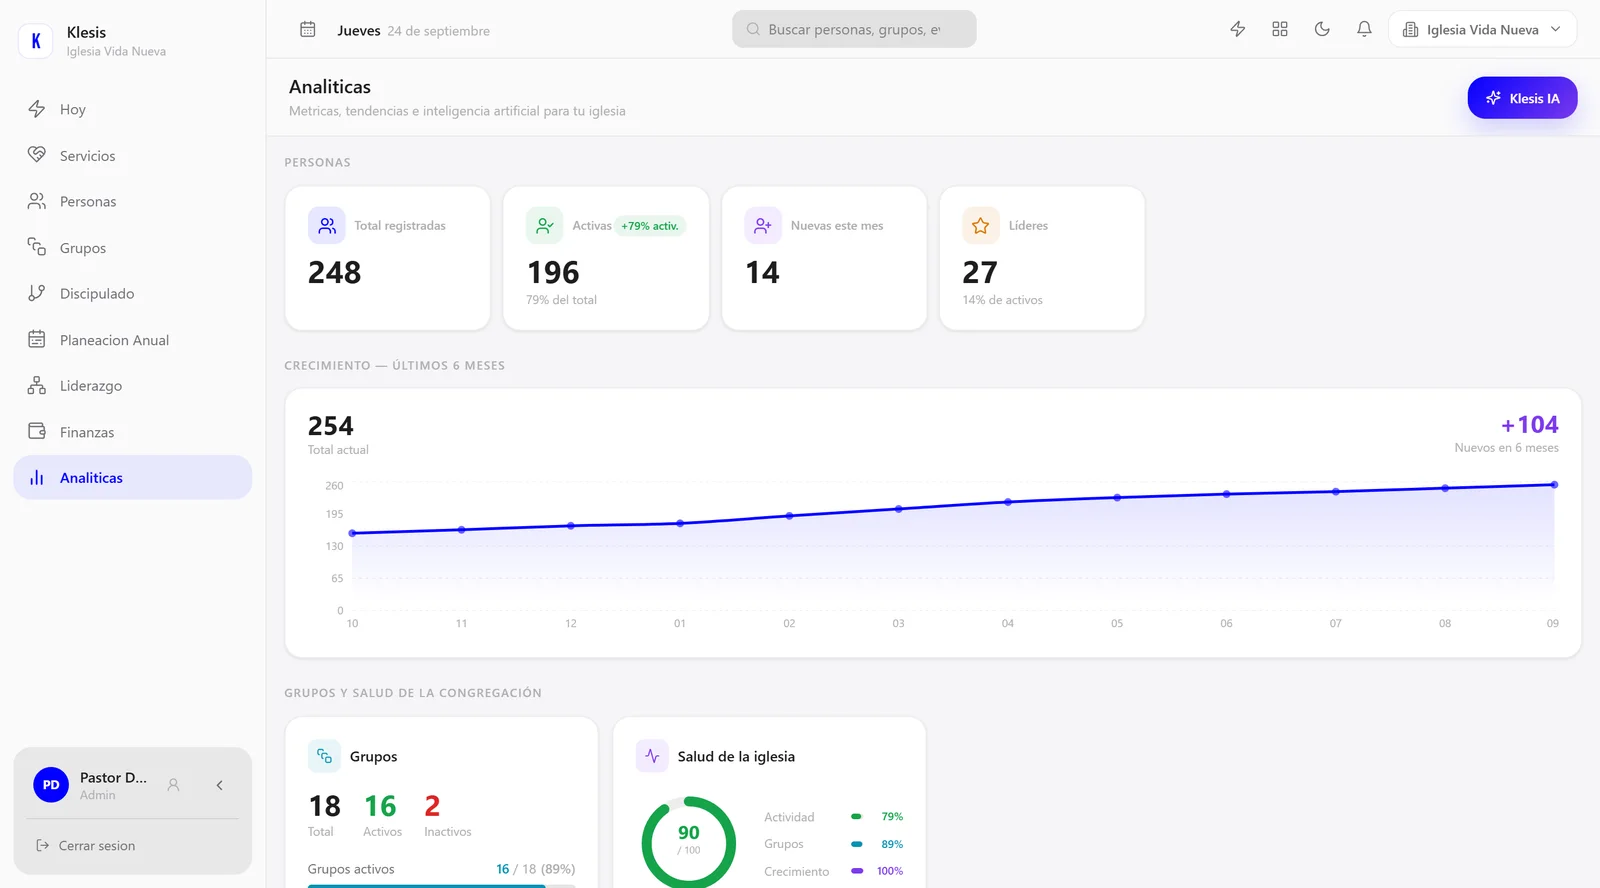Image resolution: width=1600 pixels, height=888 pixels.
Task: Open the calendar icon beside Jueves
Action: [x=308, y=30]
